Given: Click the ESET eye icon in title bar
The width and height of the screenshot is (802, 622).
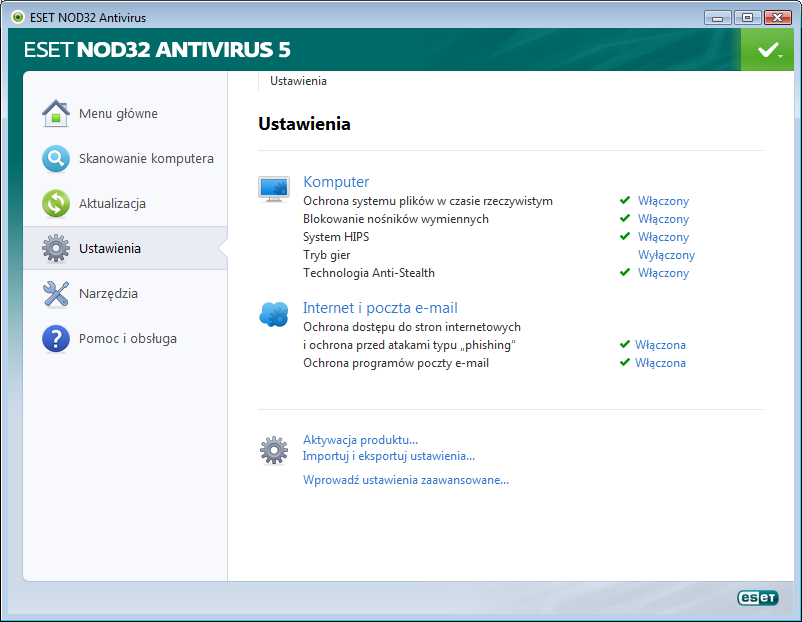Looking at the screenshot, I should point(18,17).
